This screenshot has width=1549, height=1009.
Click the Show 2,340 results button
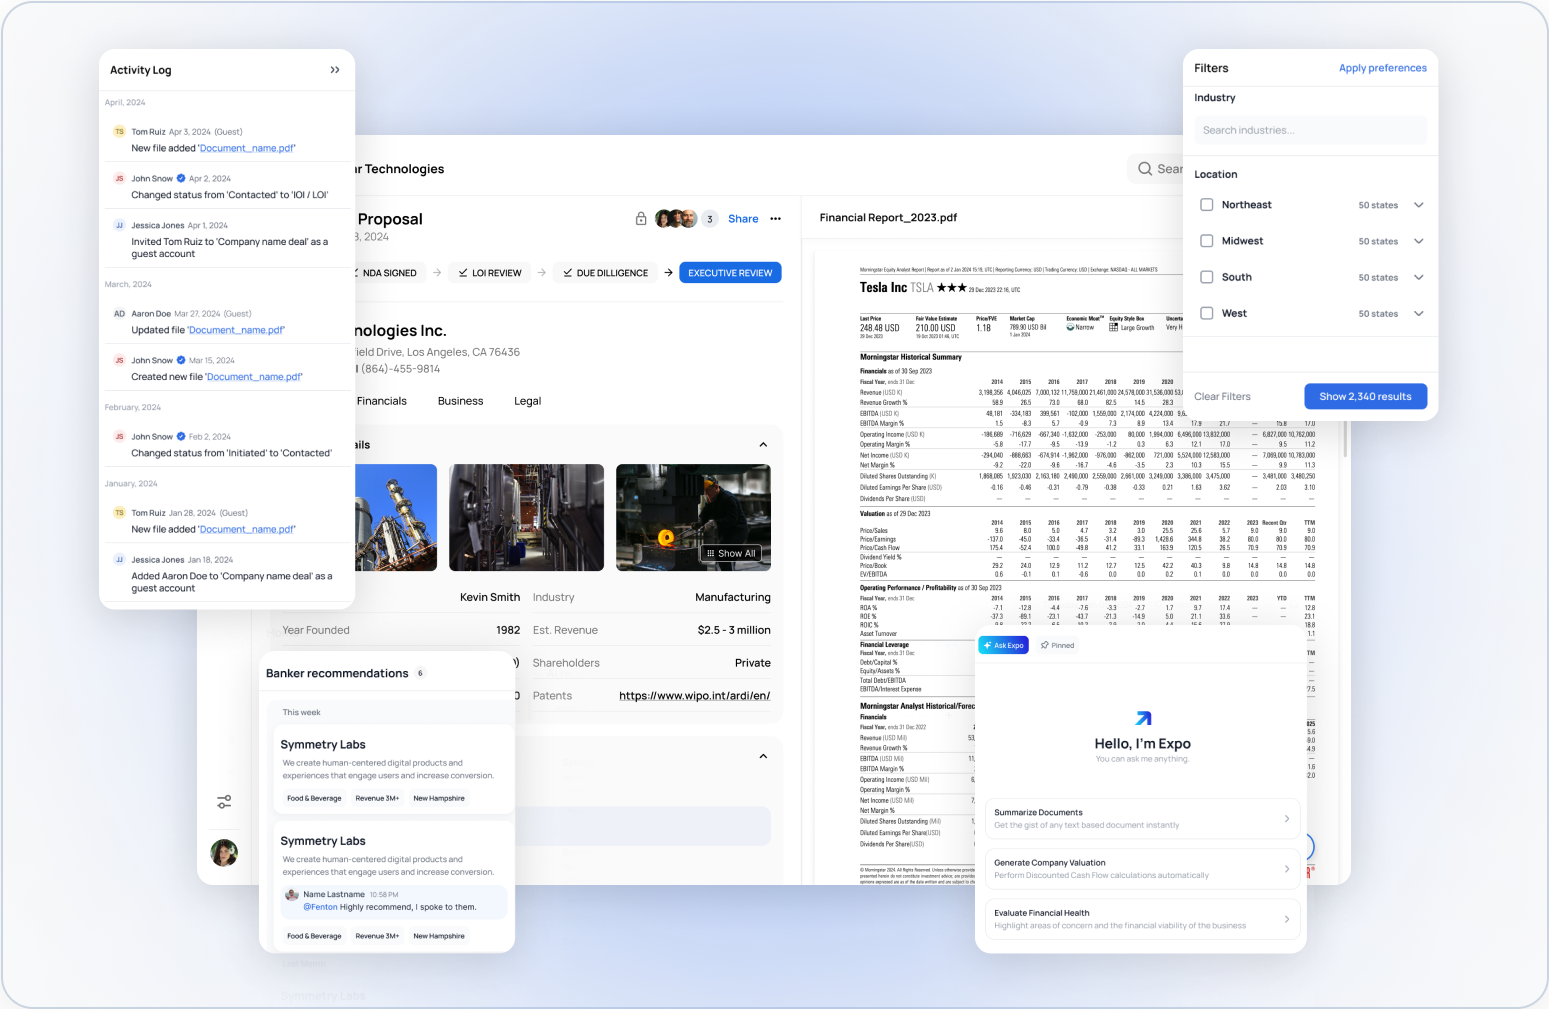coord(1365,396)
